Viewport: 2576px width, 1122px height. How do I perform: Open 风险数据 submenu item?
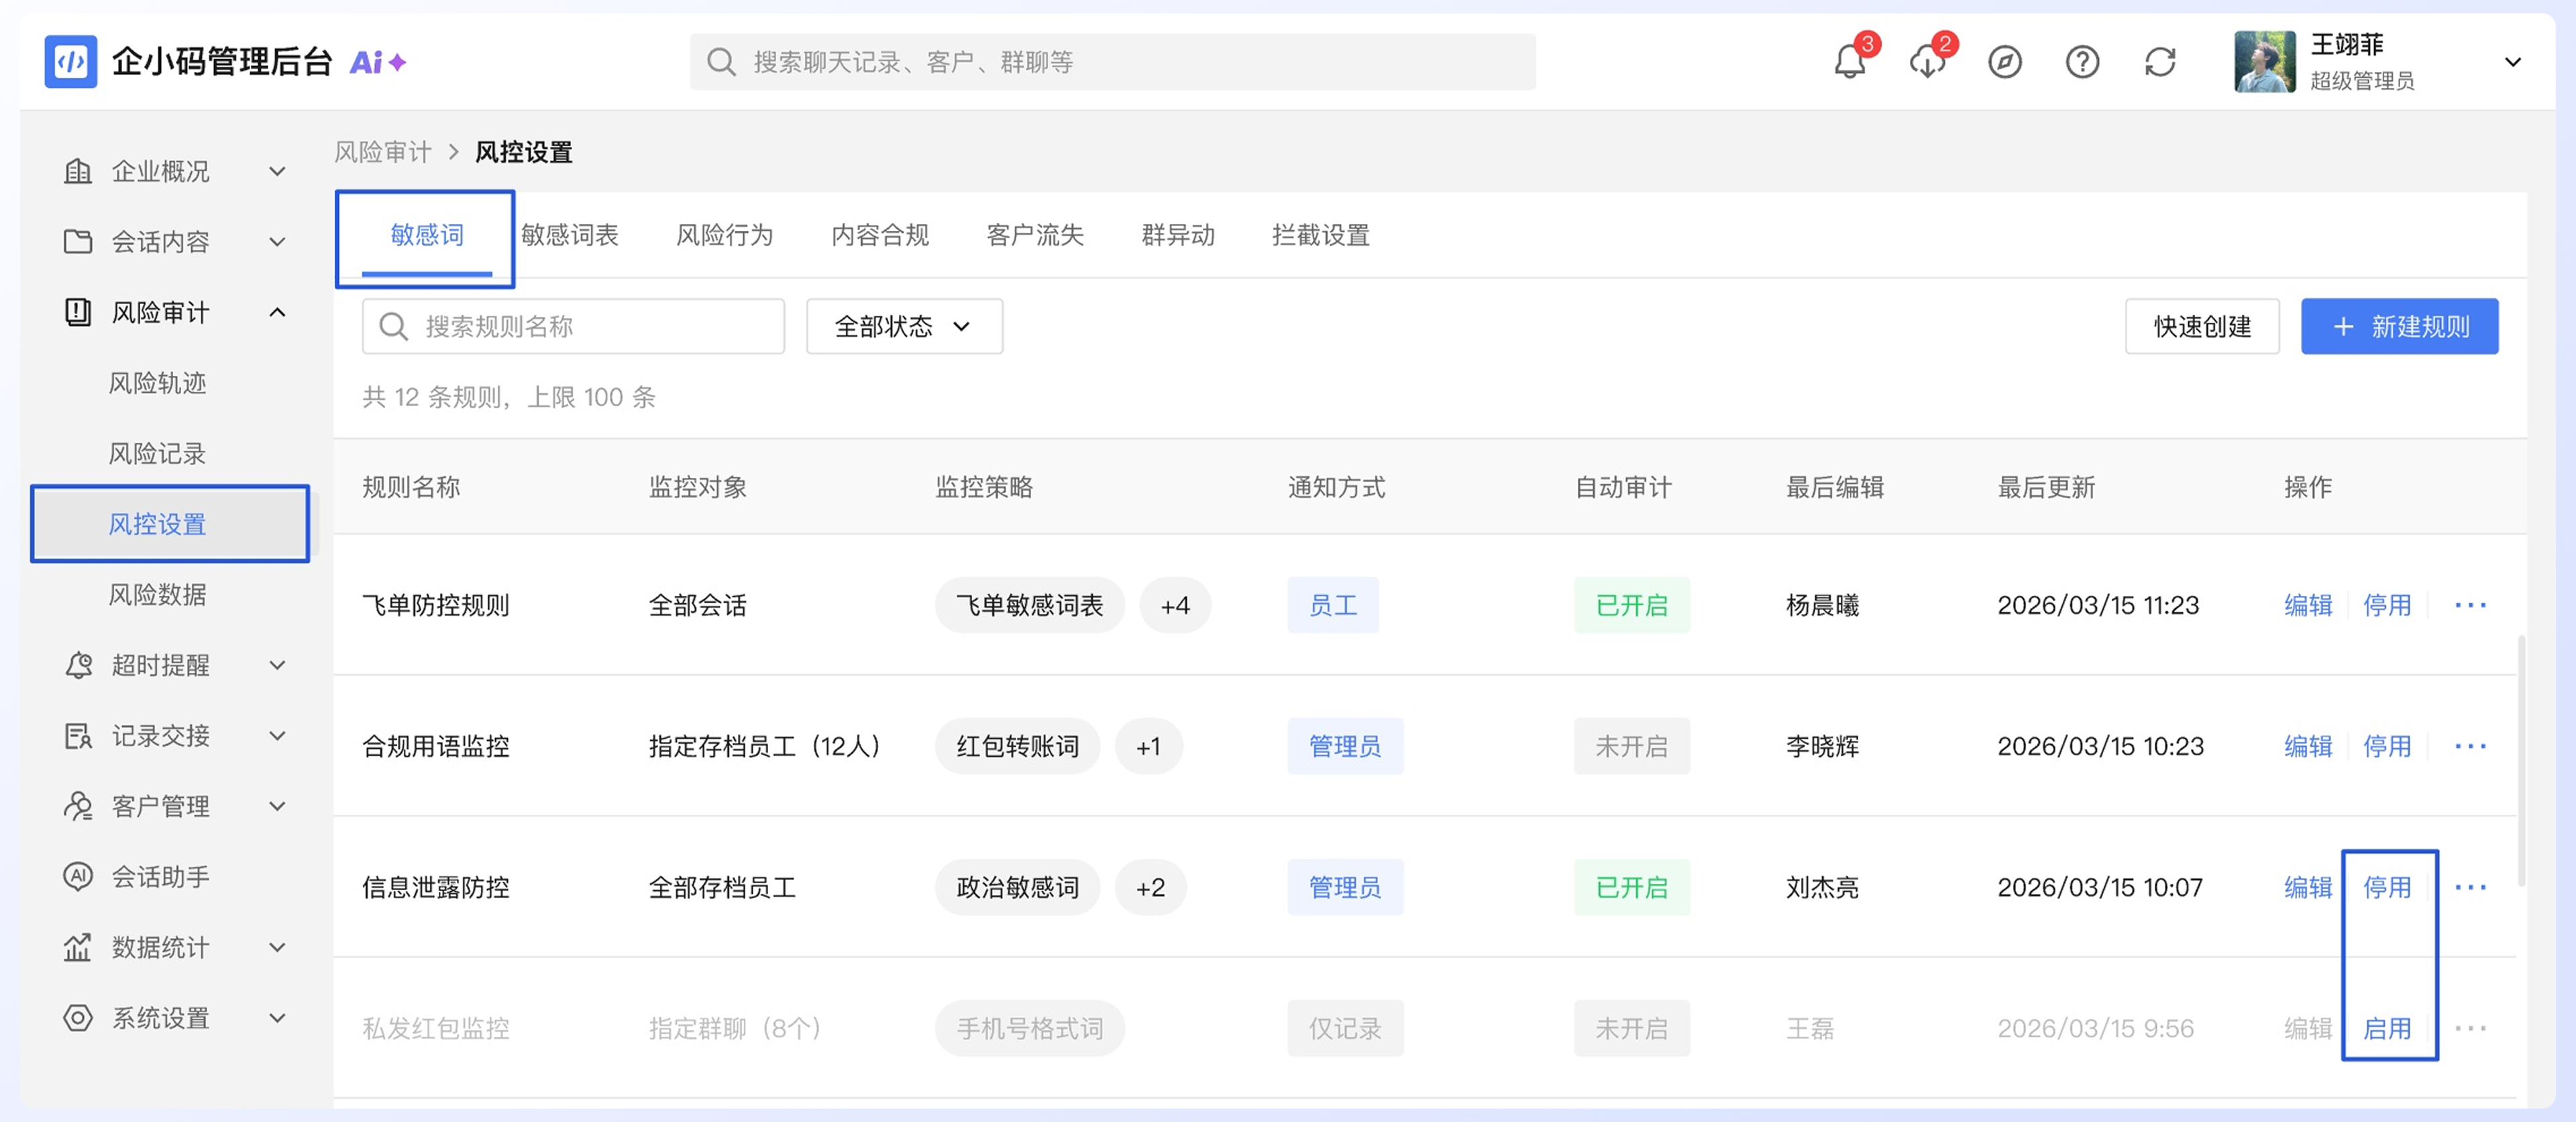point(157,595)
